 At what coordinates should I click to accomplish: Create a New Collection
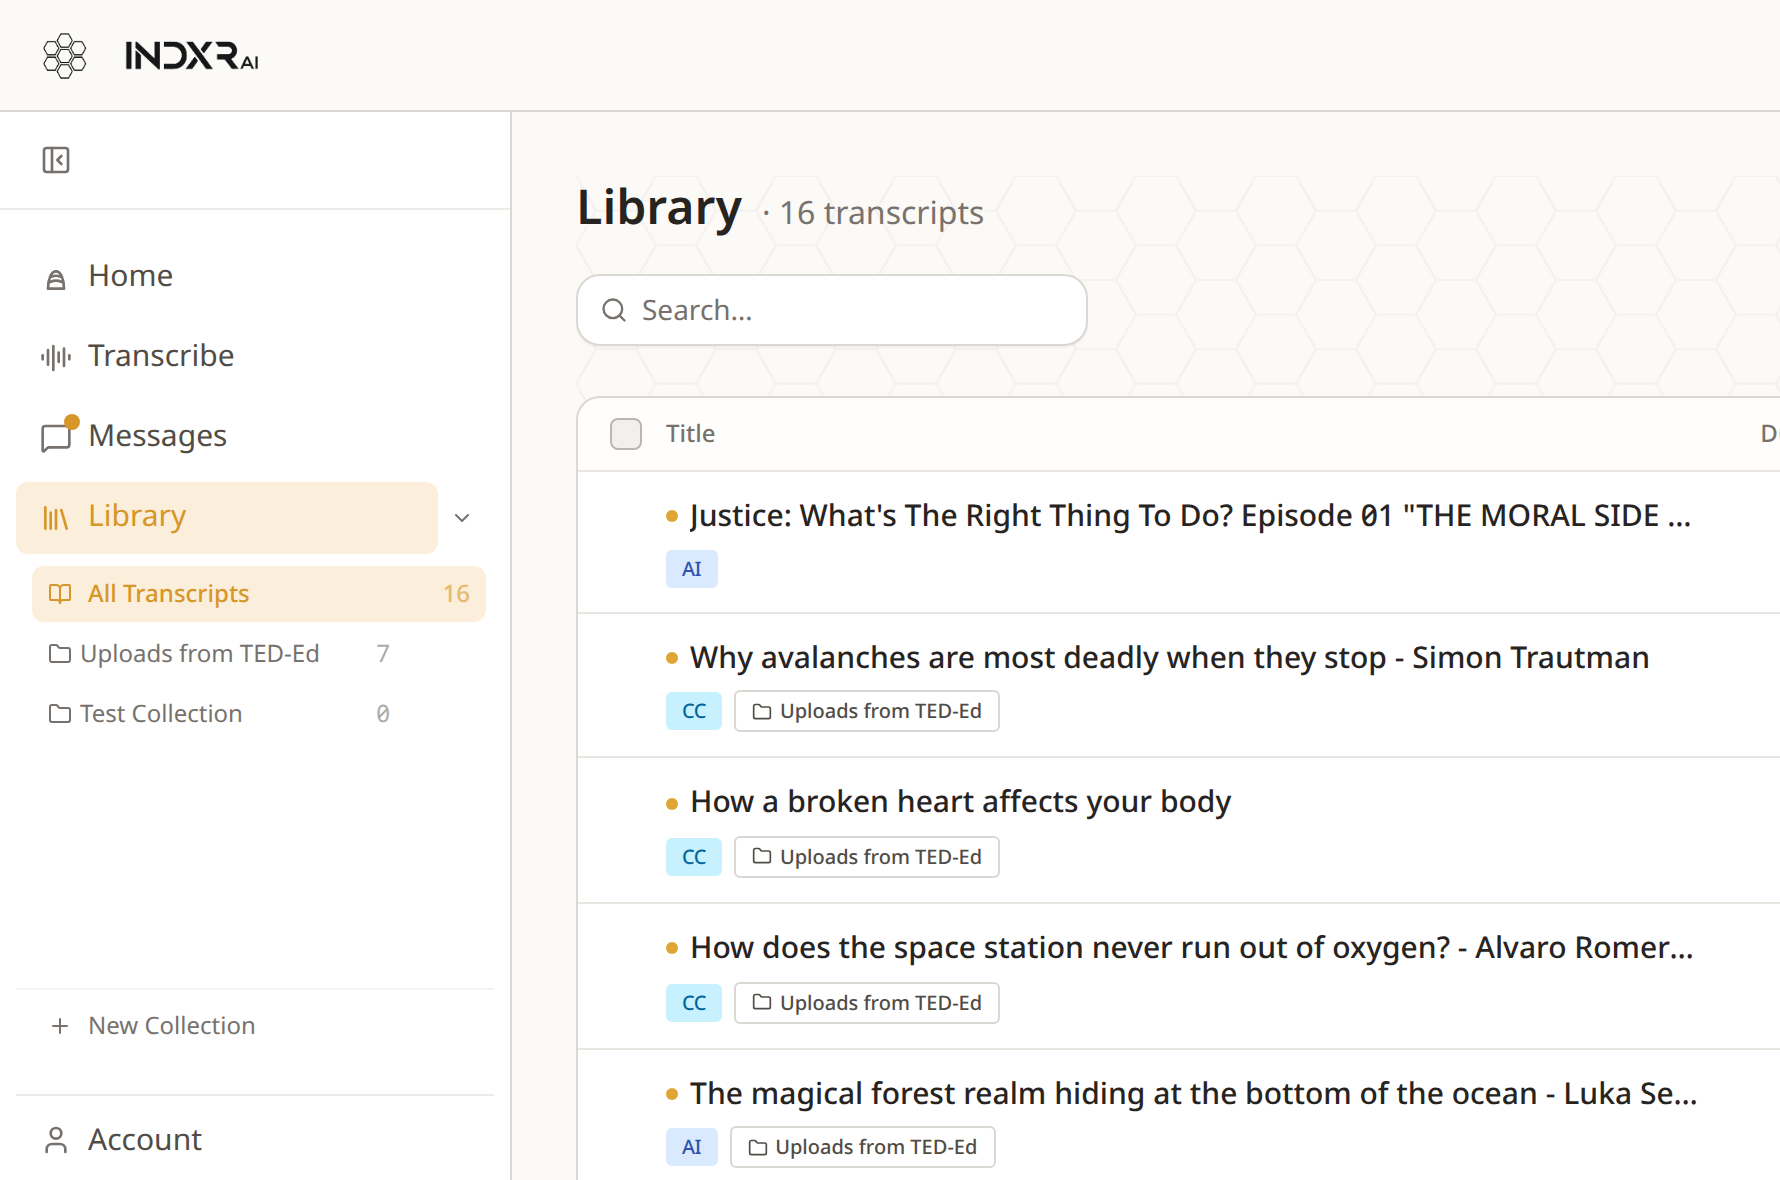click(172, 1026)
